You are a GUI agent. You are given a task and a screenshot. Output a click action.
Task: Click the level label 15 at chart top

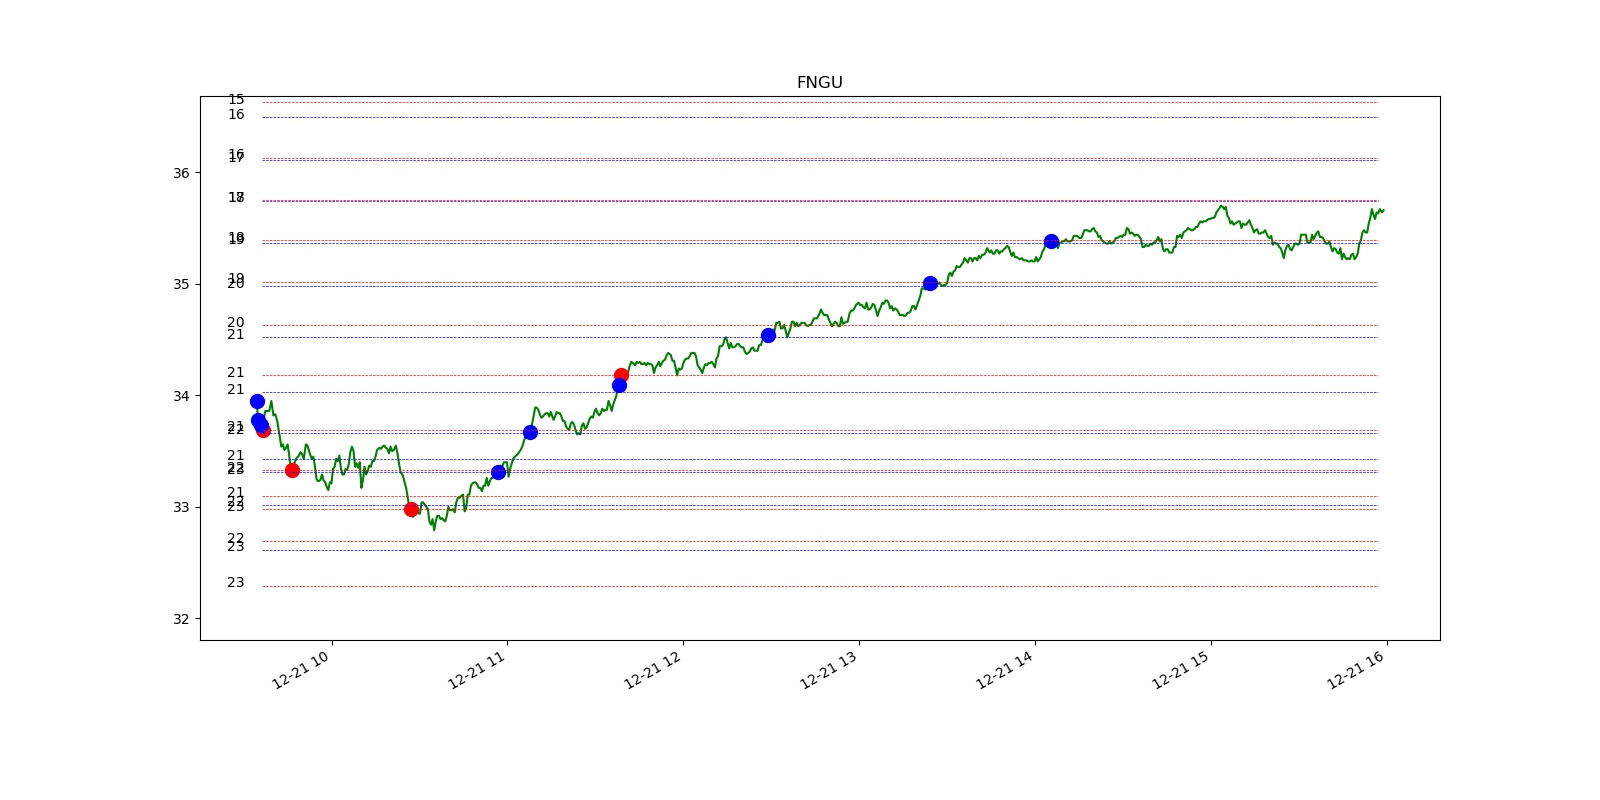tap(236, 99)
